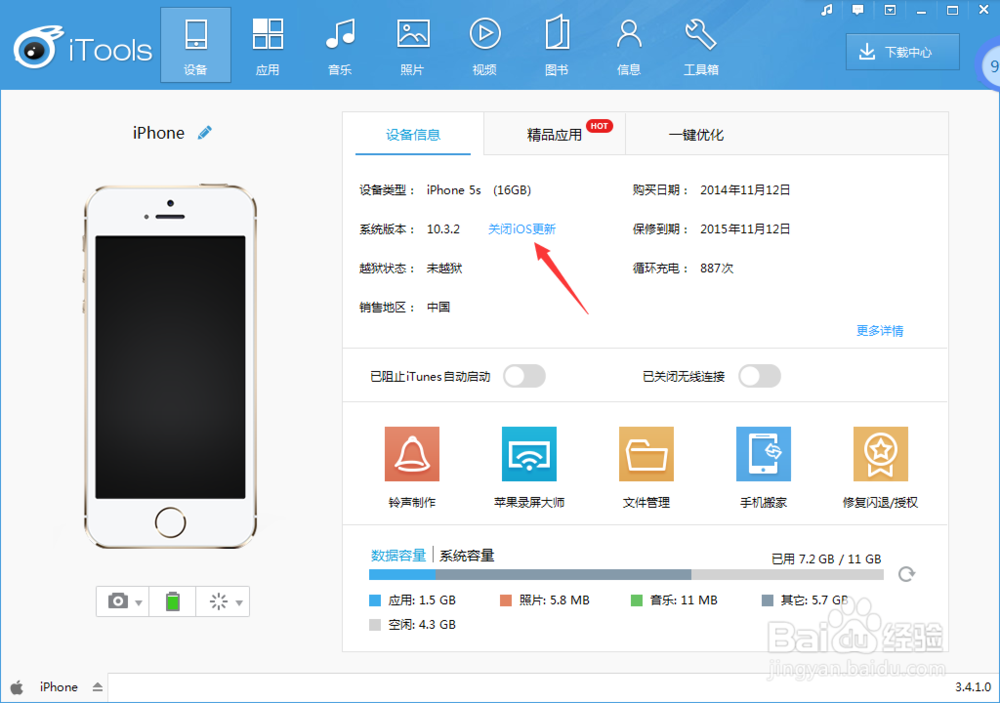This screenshot has height=703, width=1000.
Task: Toggle 已阻止iTunes自动启动 switch
Action: coord(524,376)
